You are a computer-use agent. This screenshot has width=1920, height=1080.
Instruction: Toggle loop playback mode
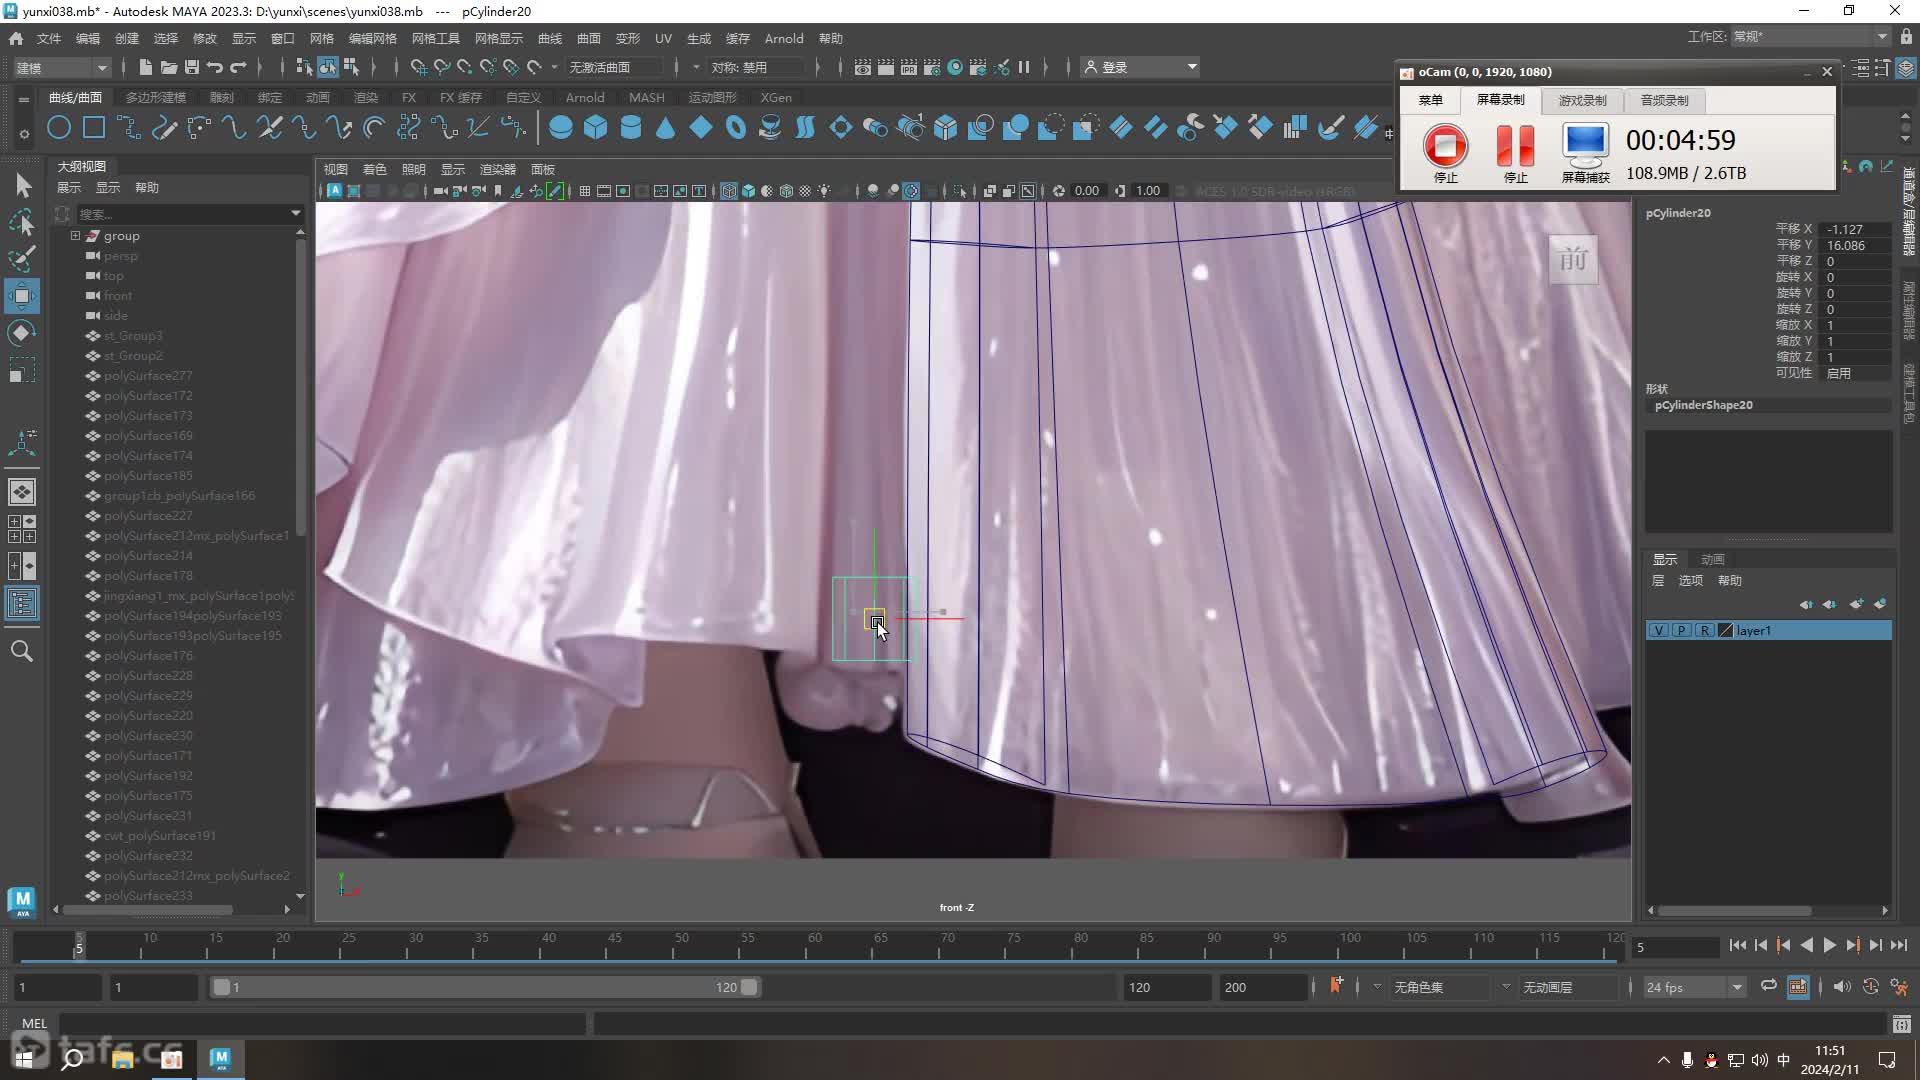[1768, 986]
